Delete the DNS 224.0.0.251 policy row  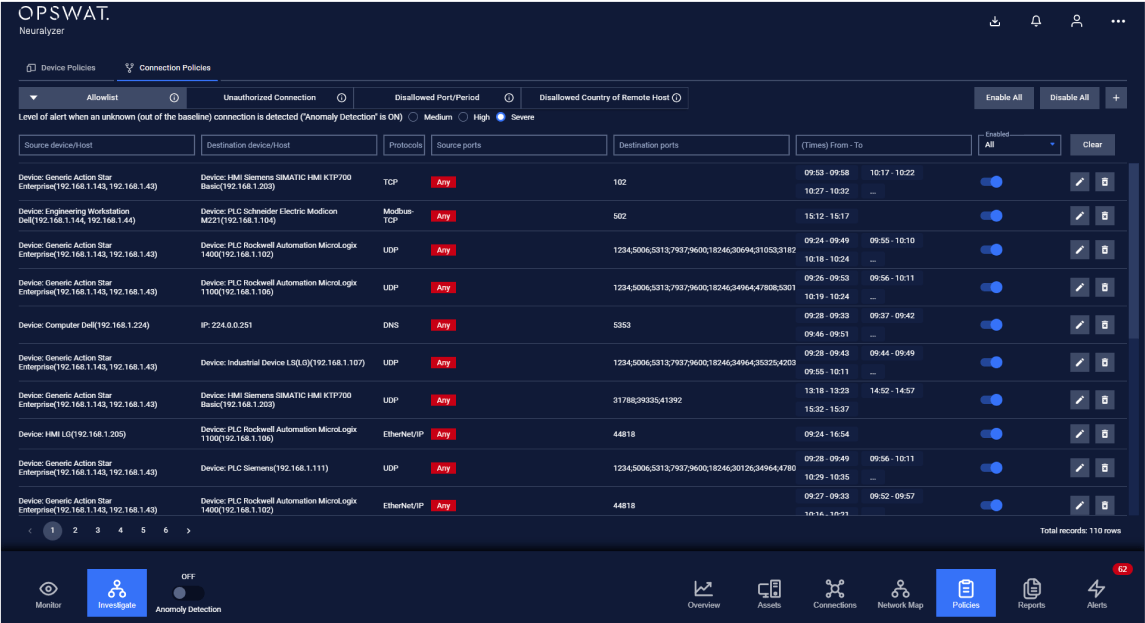point(1105,325)
